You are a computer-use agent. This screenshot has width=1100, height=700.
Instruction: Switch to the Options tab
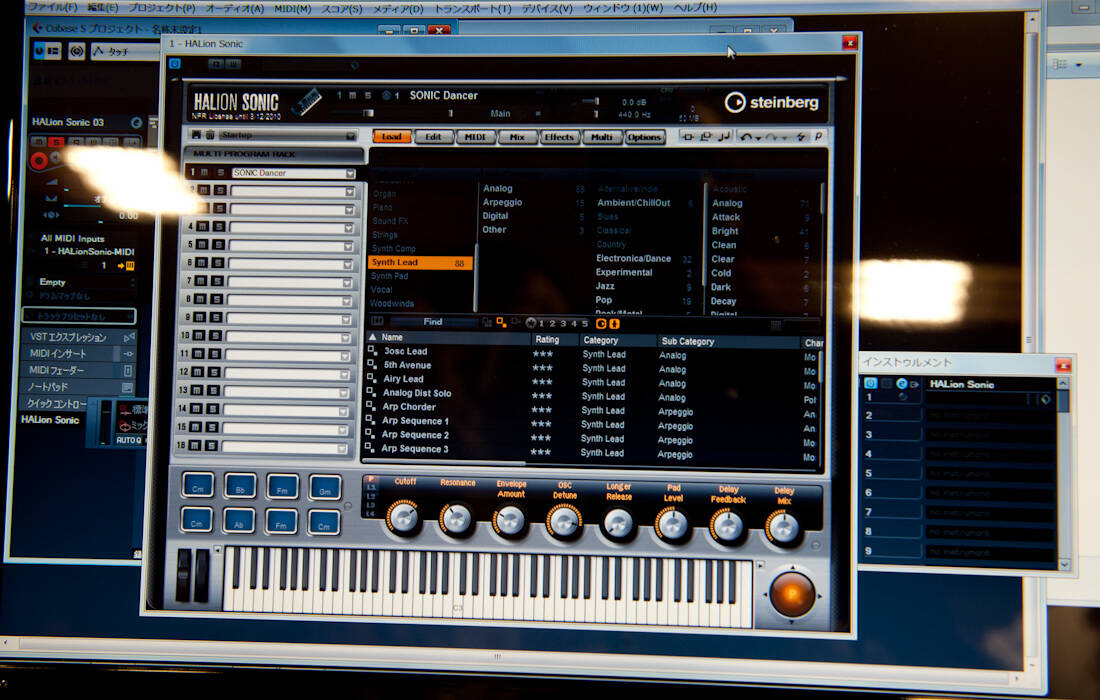tap(644, 137)
